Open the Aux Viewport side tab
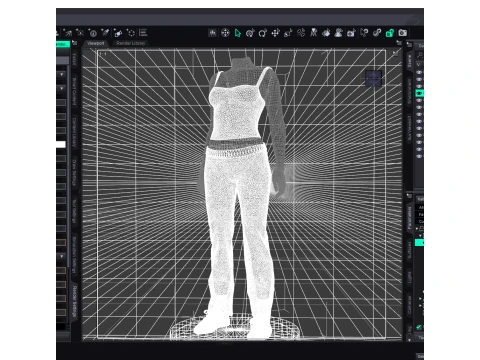 [x=409, y=128]
